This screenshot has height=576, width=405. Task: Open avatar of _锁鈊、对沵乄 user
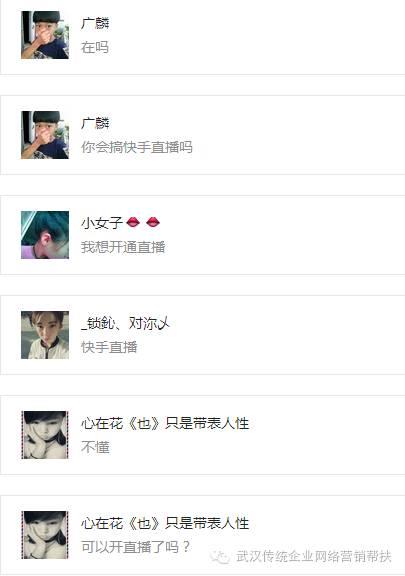coord(45,335)
